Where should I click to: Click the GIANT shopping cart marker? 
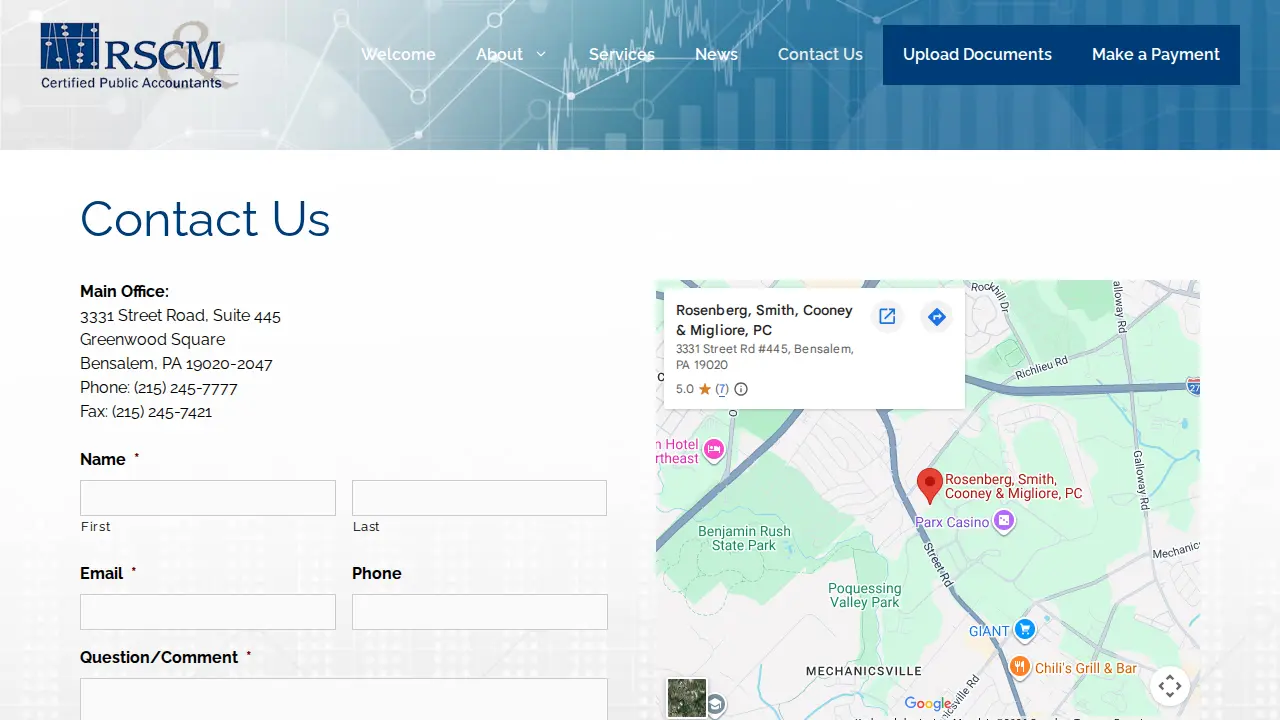click(1024, 630)
